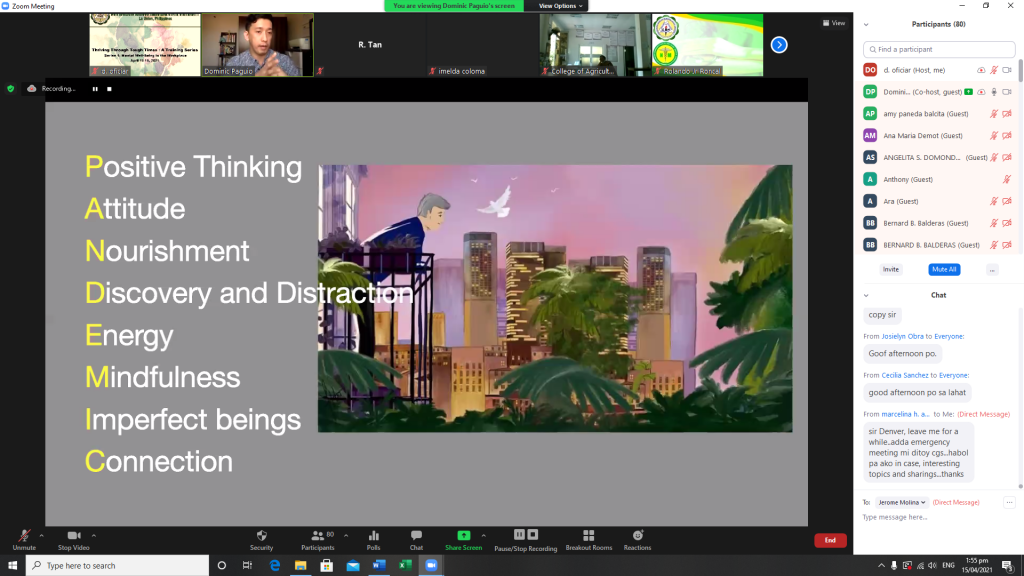This screenshot has width=1024, height=576.
Task: Open Word from taskbar
Action: click(x=379, y=566)
